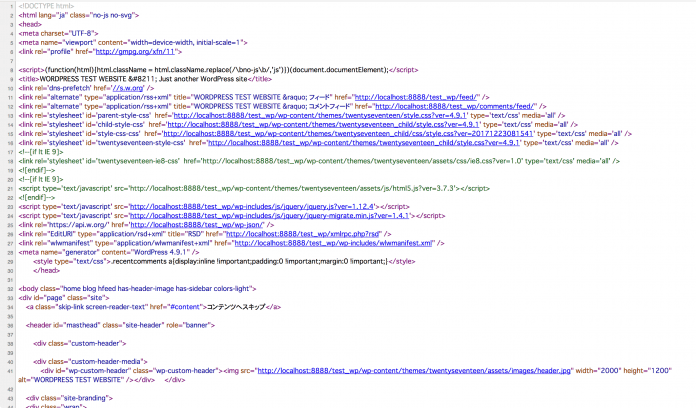Click the skip-link コンテンツへスキップ line
This screenshot has width=696, height=408.
pyautogui.click(x=153, y=307)
